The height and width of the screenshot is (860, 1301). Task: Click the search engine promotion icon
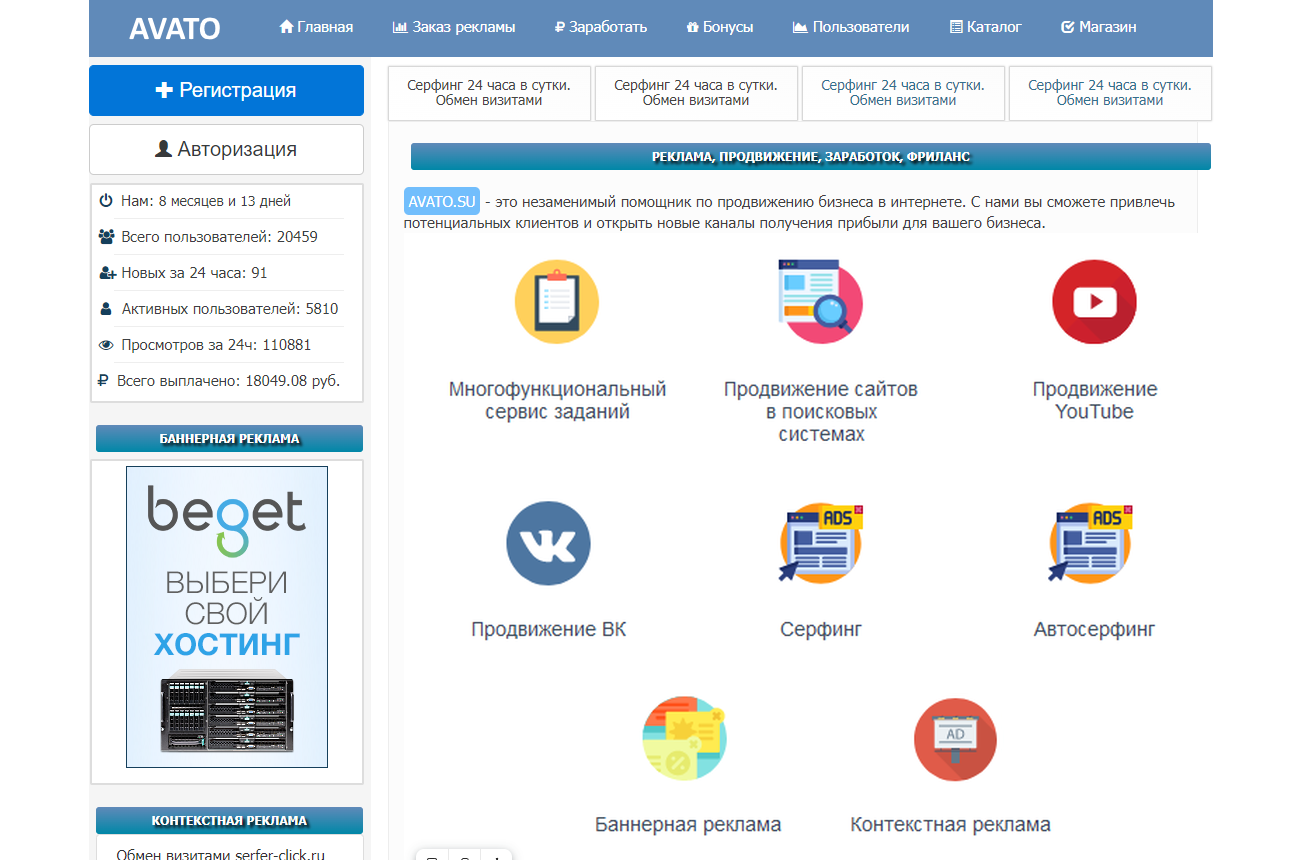(x=821, y=302)
